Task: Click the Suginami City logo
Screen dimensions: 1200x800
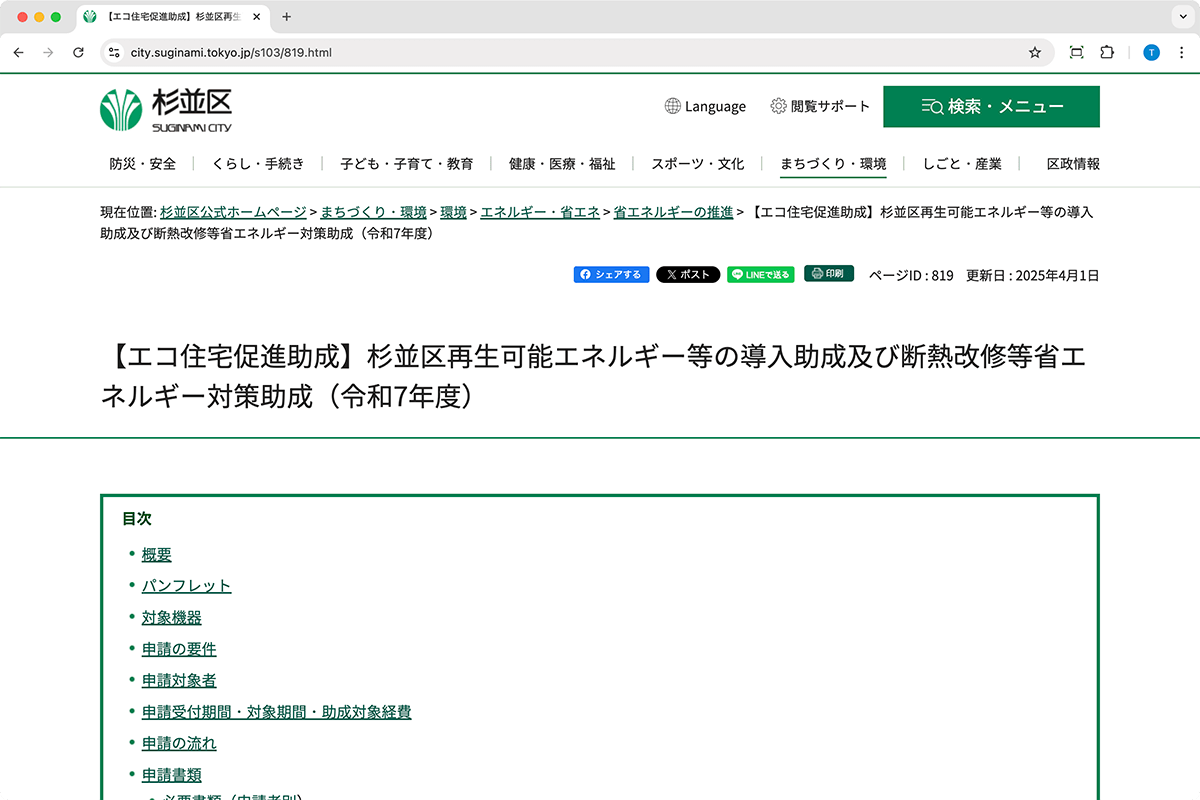Action: [166, 110]
